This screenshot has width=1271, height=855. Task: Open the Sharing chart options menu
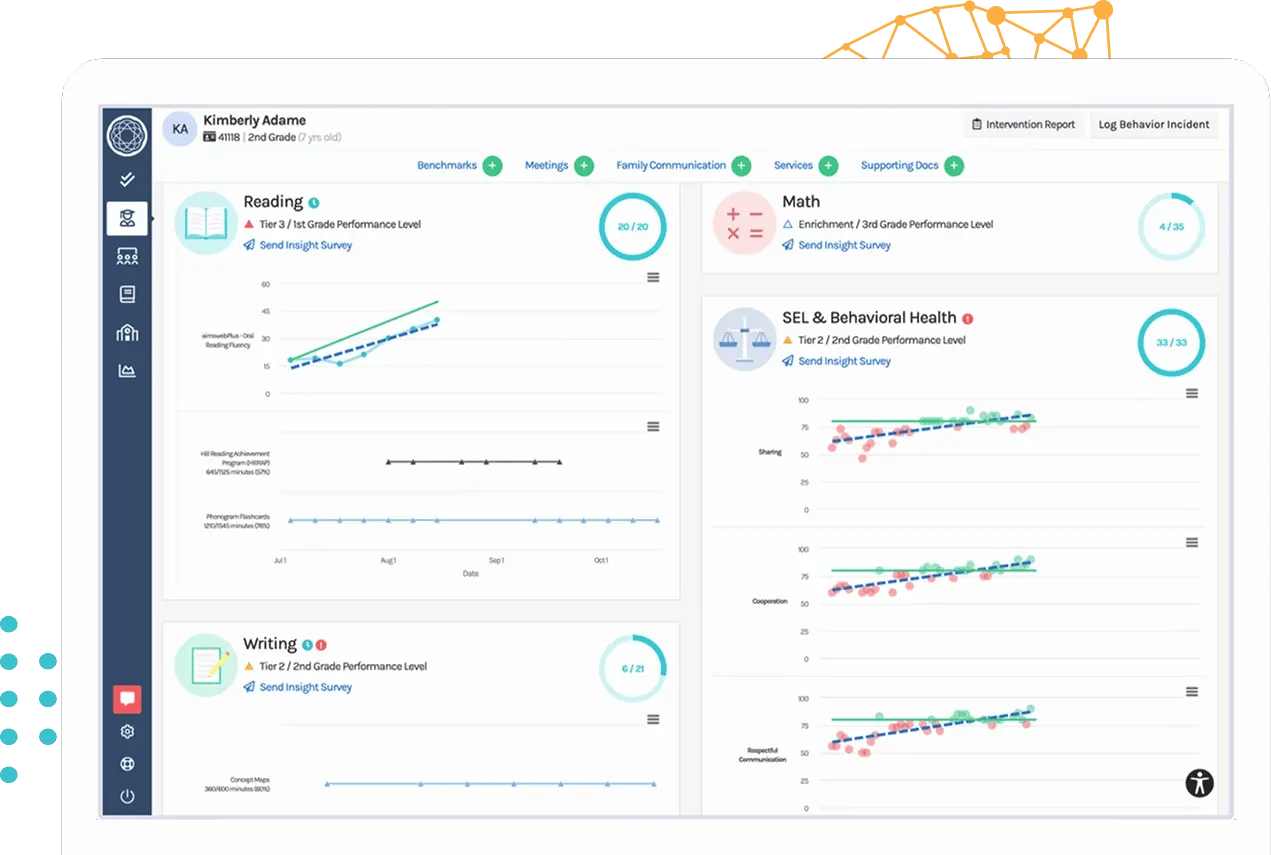1191,393
